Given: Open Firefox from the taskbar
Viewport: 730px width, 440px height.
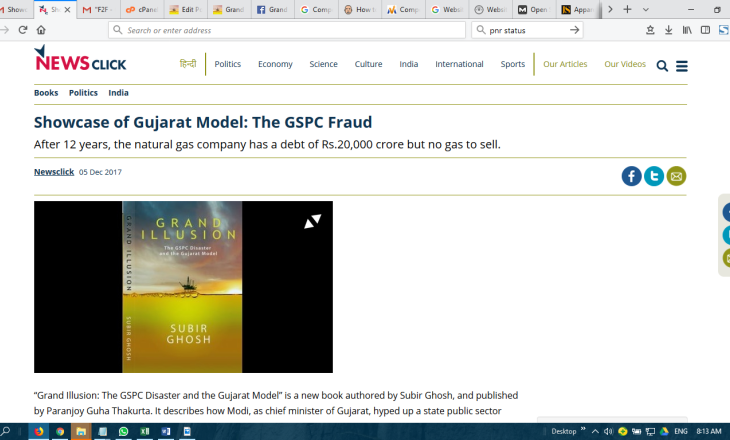Looking at the screenshot, I should point(39,431).
